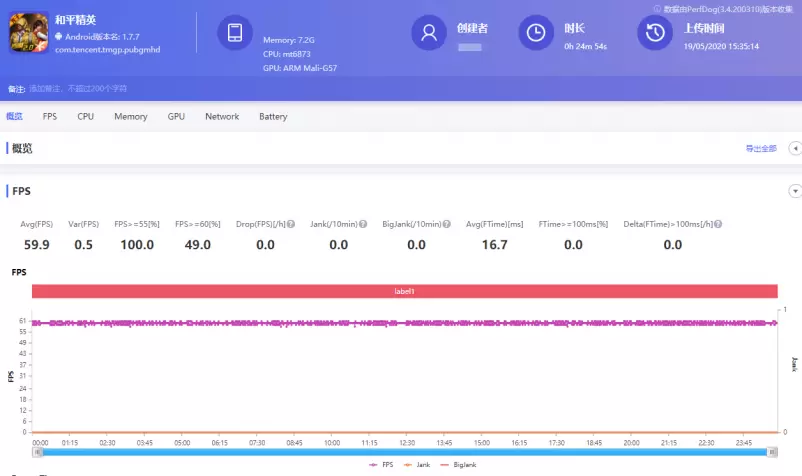The width and height of the screenshot is (802, 476).
Task: Switch to the CPU tab
Action: pos(86,116)
